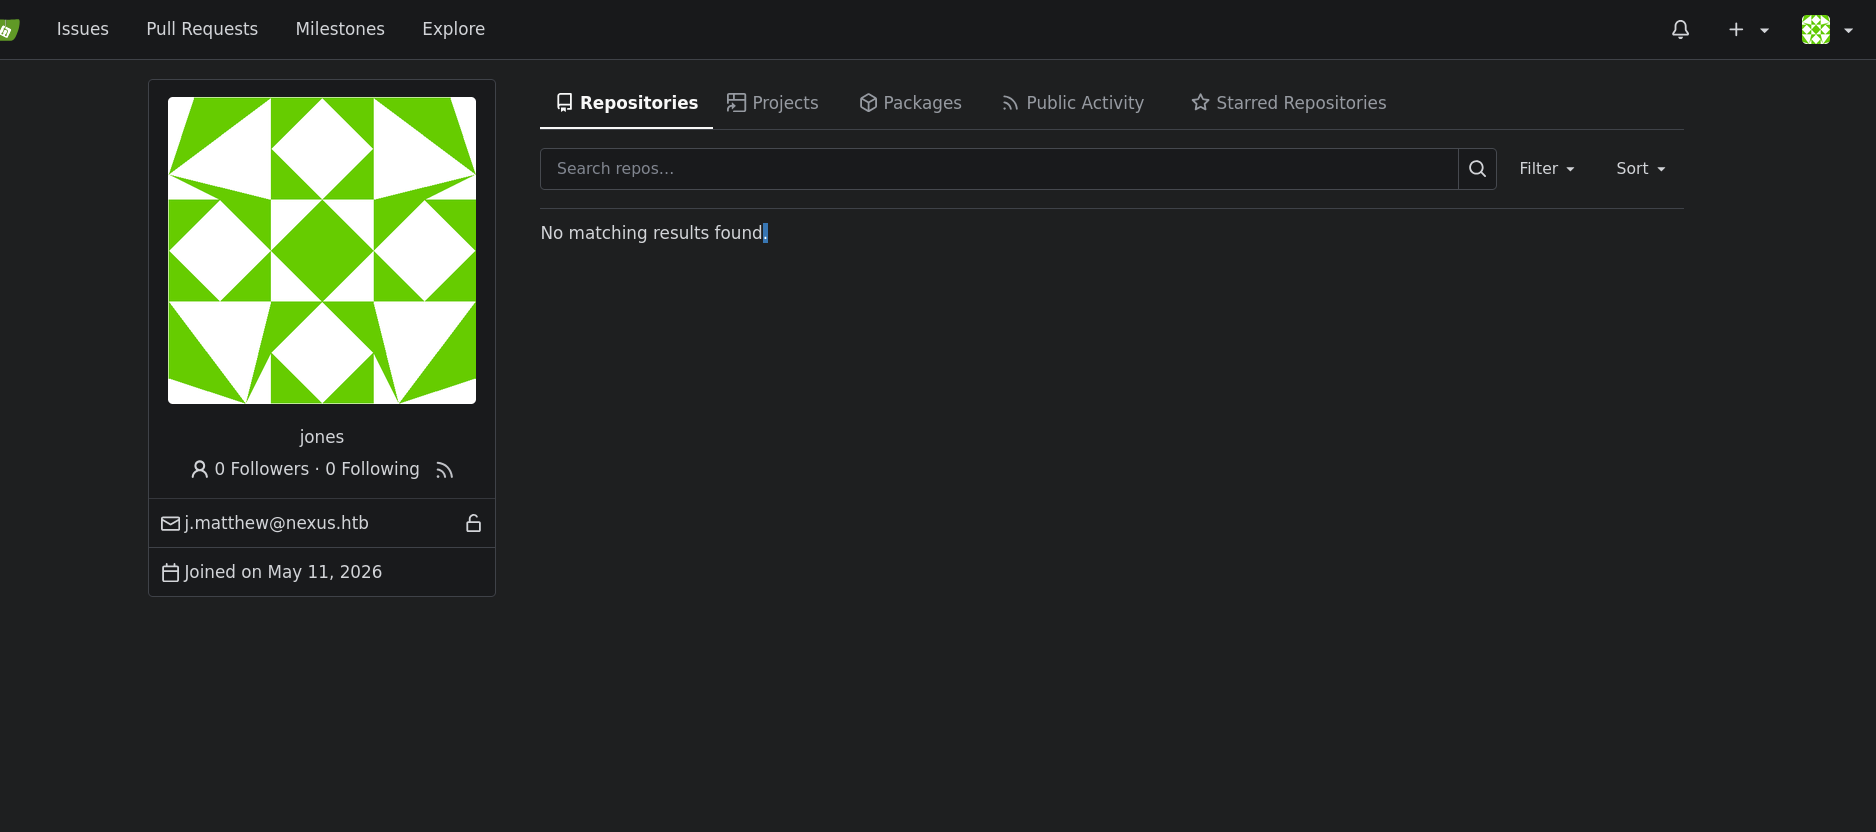Switch to the Projects tab
Screen dimensions: 1876x832
click(x=772, y=103)
